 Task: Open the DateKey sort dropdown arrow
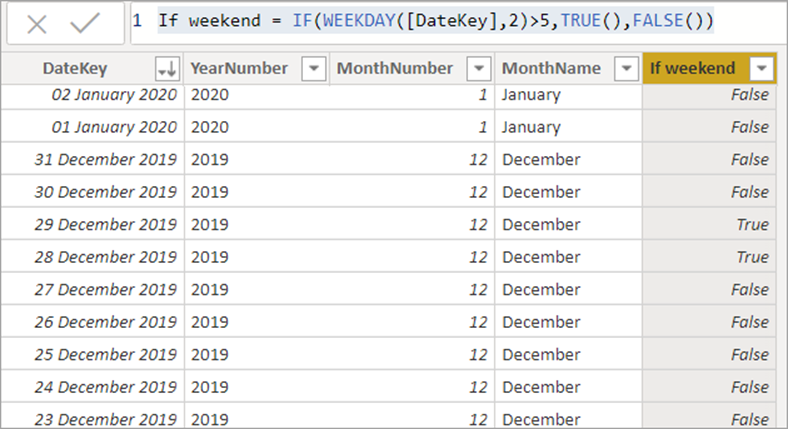(x=167, y=68)
